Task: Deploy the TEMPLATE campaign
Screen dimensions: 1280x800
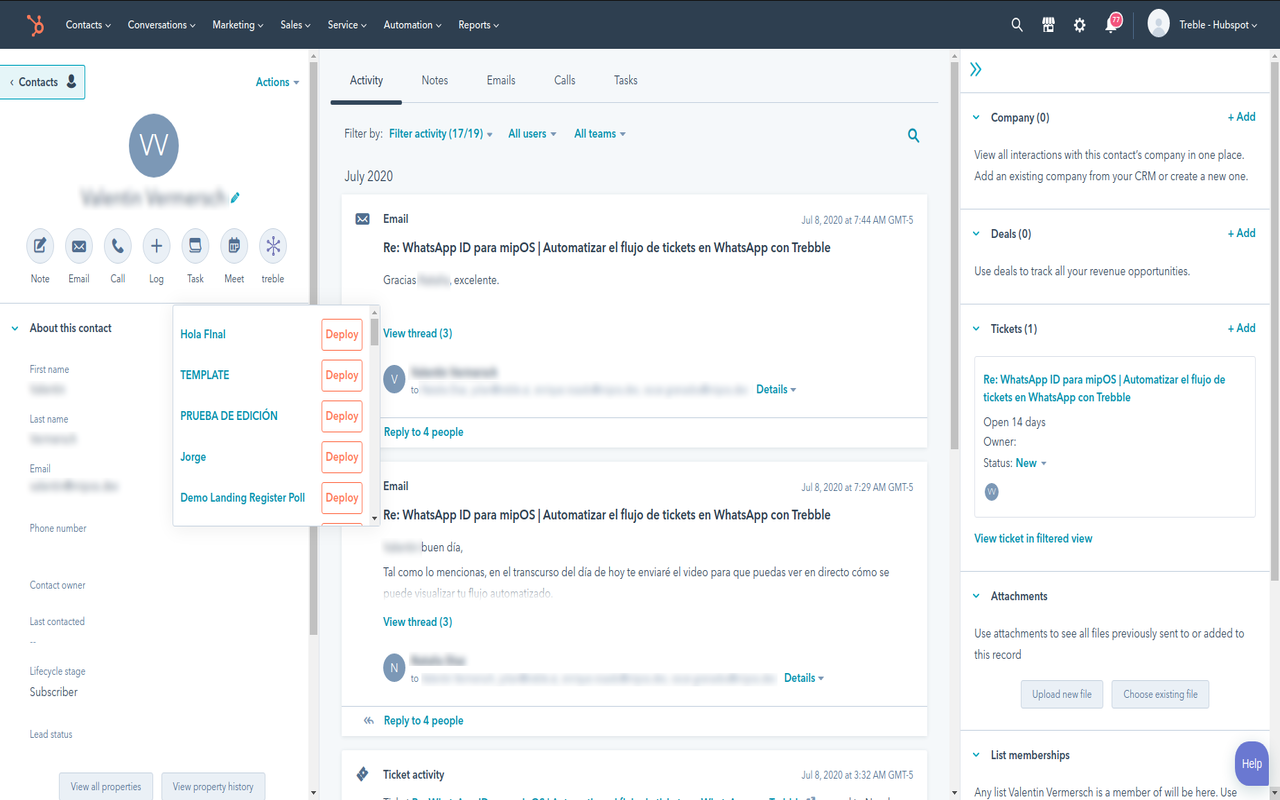Action: [340, 375]
